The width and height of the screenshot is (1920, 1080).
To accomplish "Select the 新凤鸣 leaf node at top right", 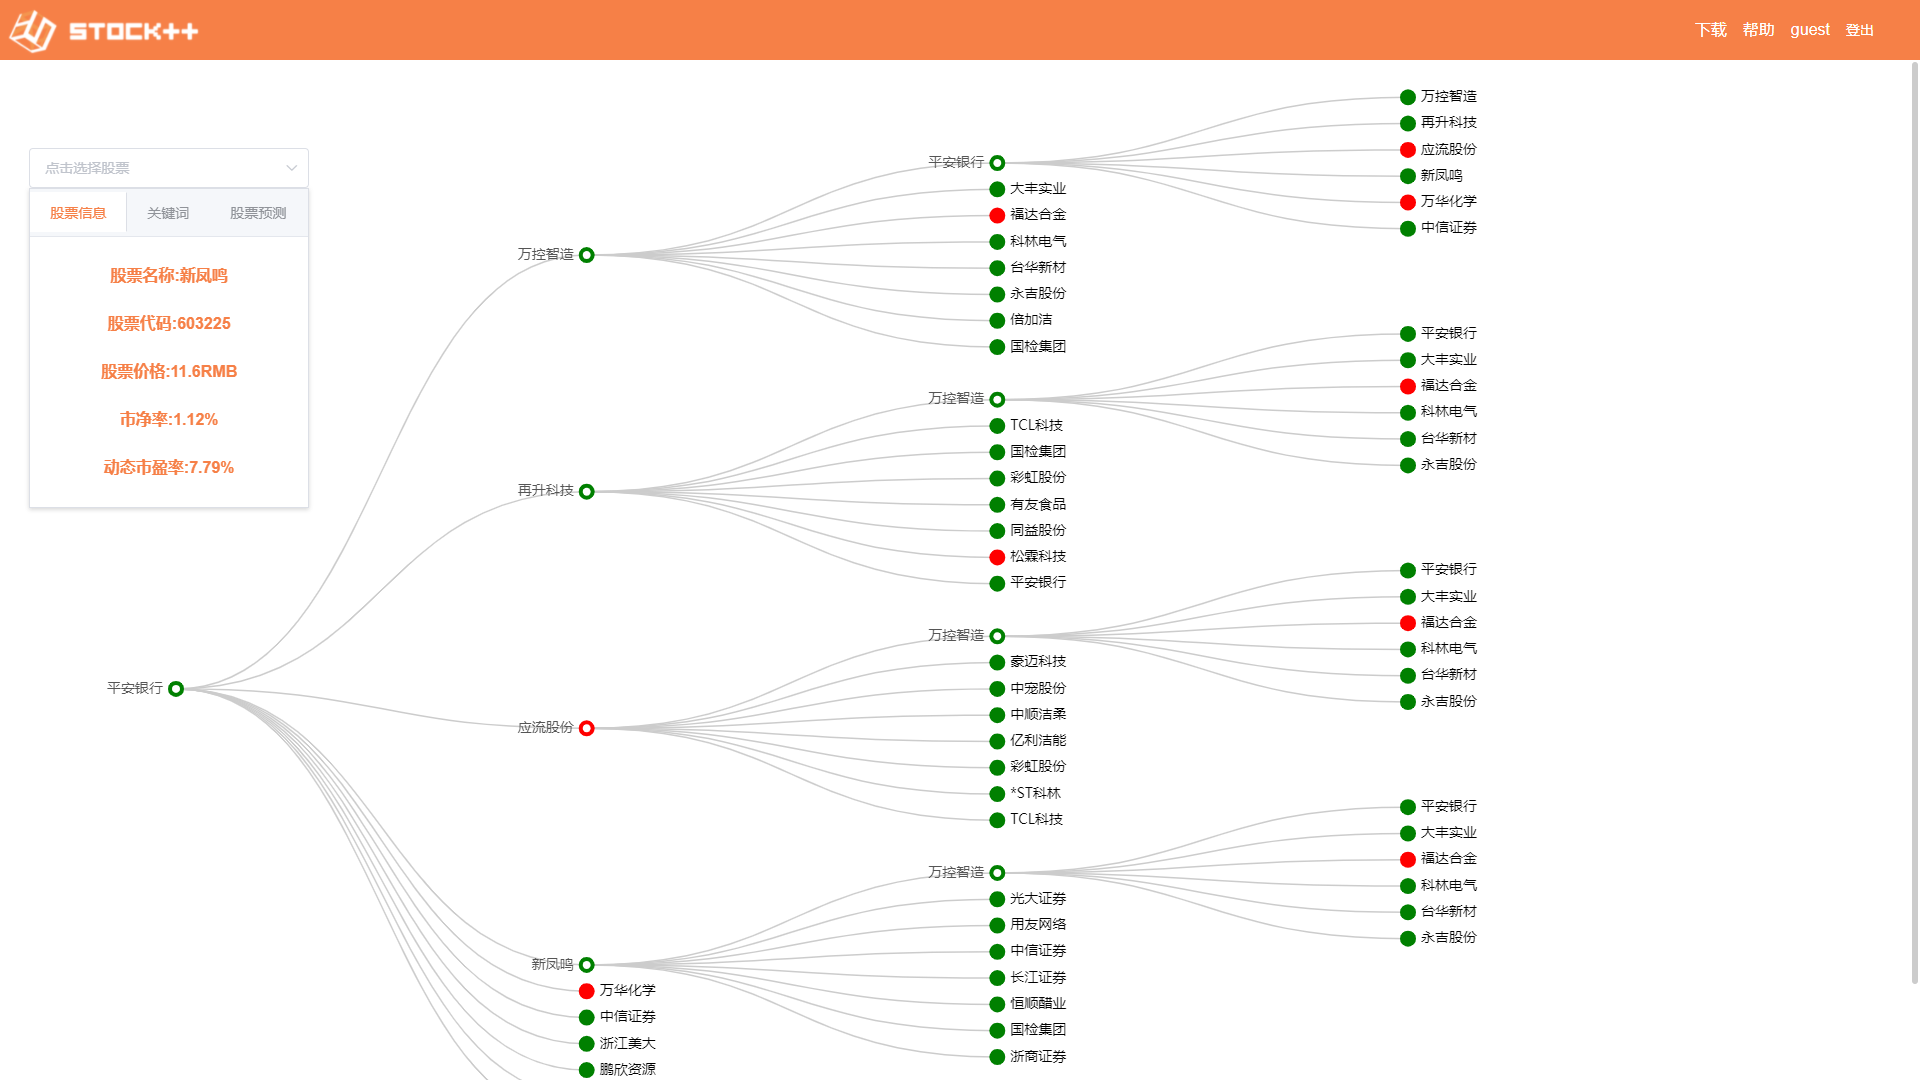I will pyautogui.click(x=1408, y=176).
